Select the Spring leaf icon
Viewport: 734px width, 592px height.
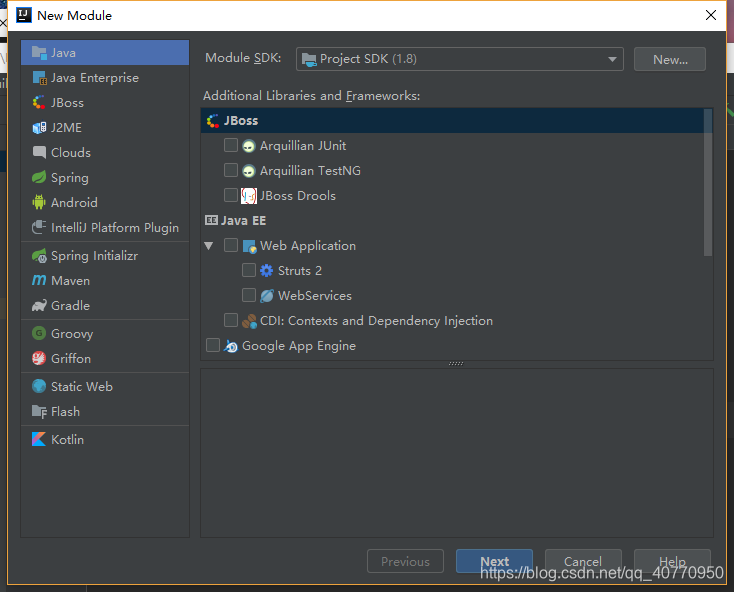[x=39, y=177]
